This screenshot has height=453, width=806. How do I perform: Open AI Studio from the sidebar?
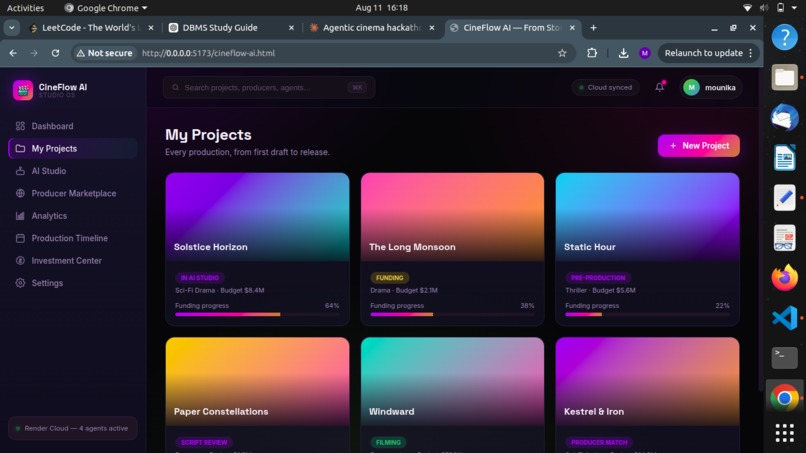coord(72,171)
